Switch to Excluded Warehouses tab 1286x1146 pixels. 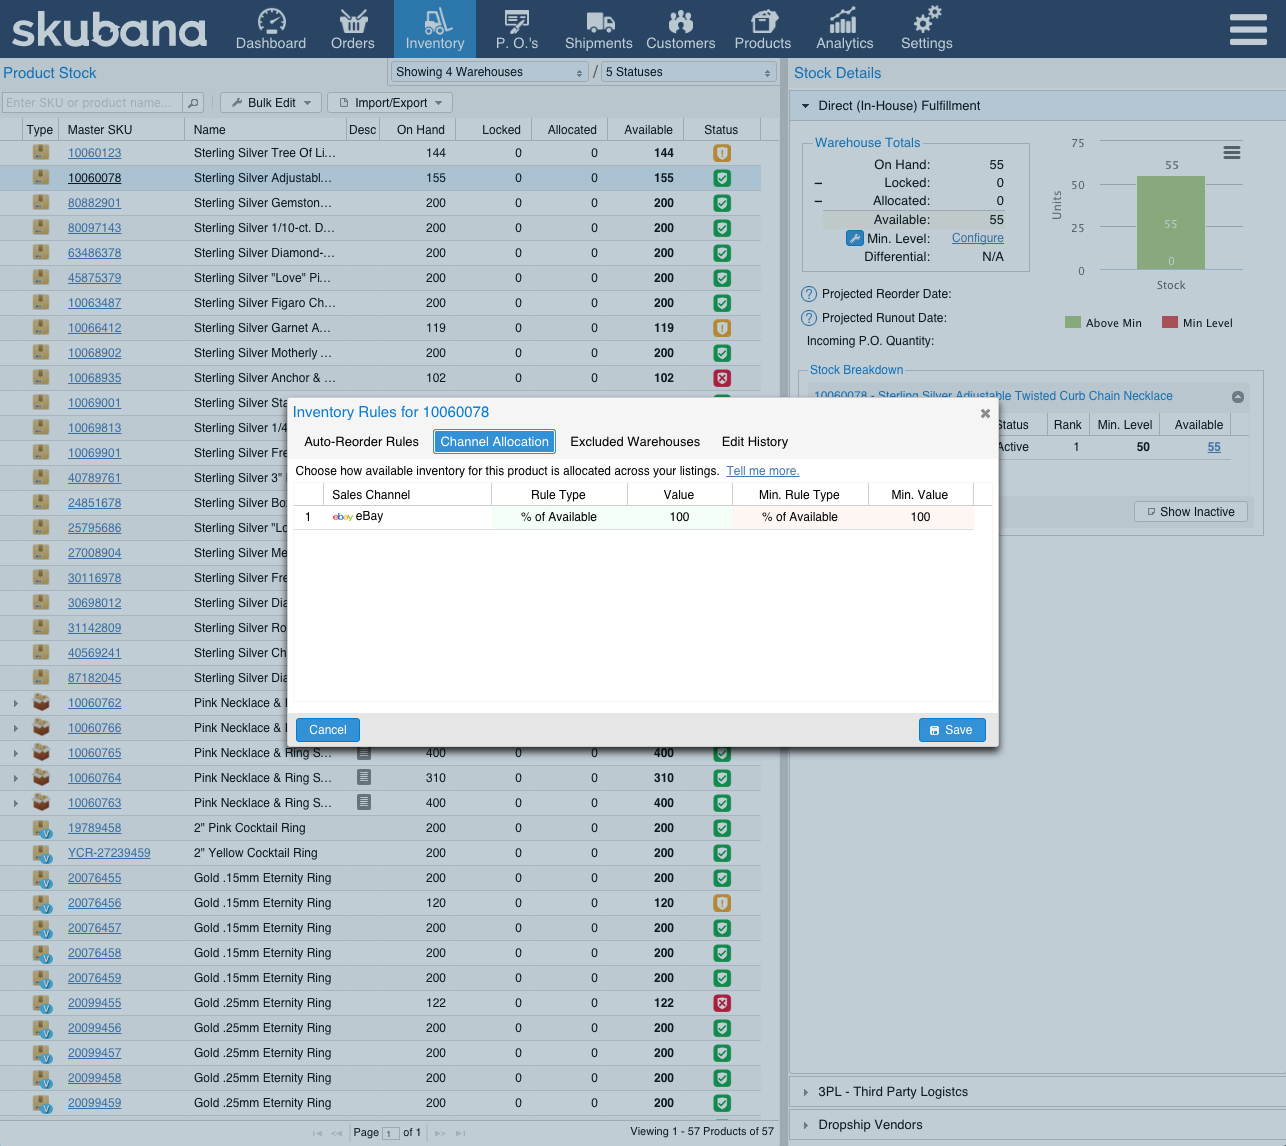pyautogui.click(x=635, y=442)
